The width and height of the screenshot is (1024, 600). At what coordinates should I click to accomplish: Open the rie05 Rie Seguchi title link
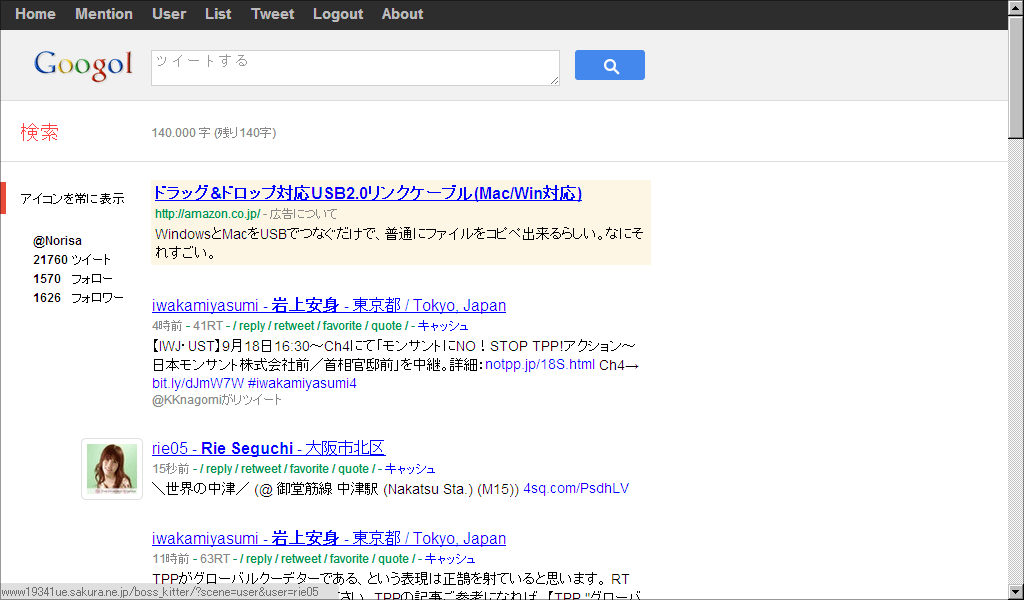tap(268, 448)
